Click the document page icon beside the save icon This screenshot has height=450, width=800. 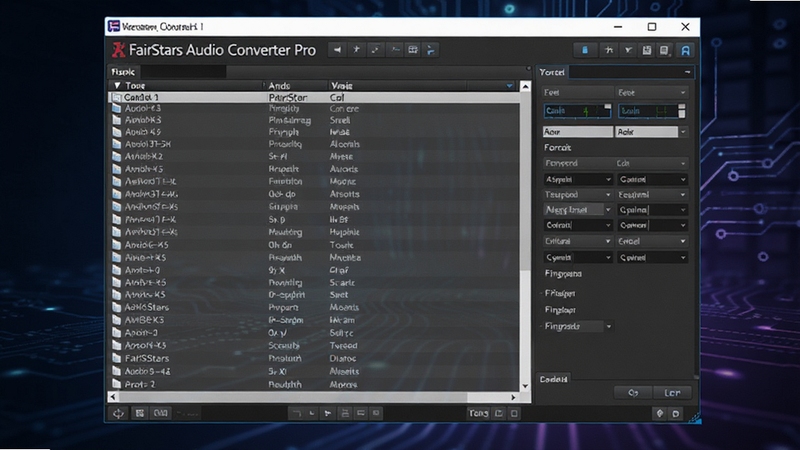(x=664, y=50)
